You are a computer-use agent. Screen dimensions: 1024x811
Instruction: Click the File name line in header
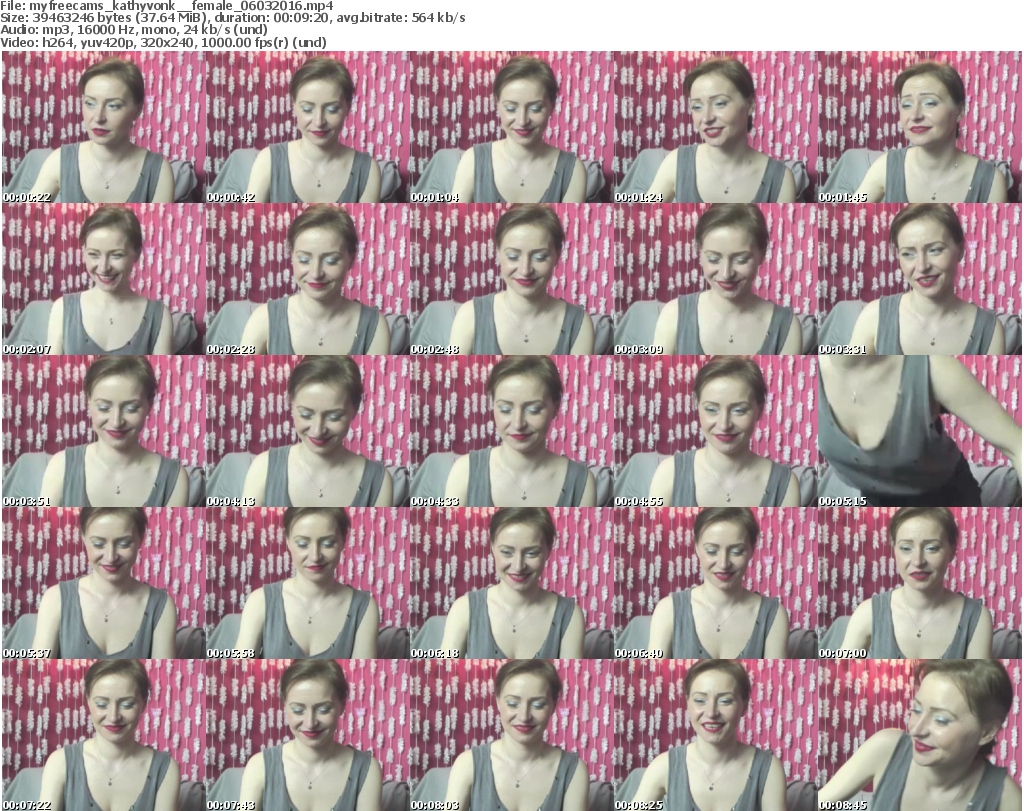click(167, 6)
